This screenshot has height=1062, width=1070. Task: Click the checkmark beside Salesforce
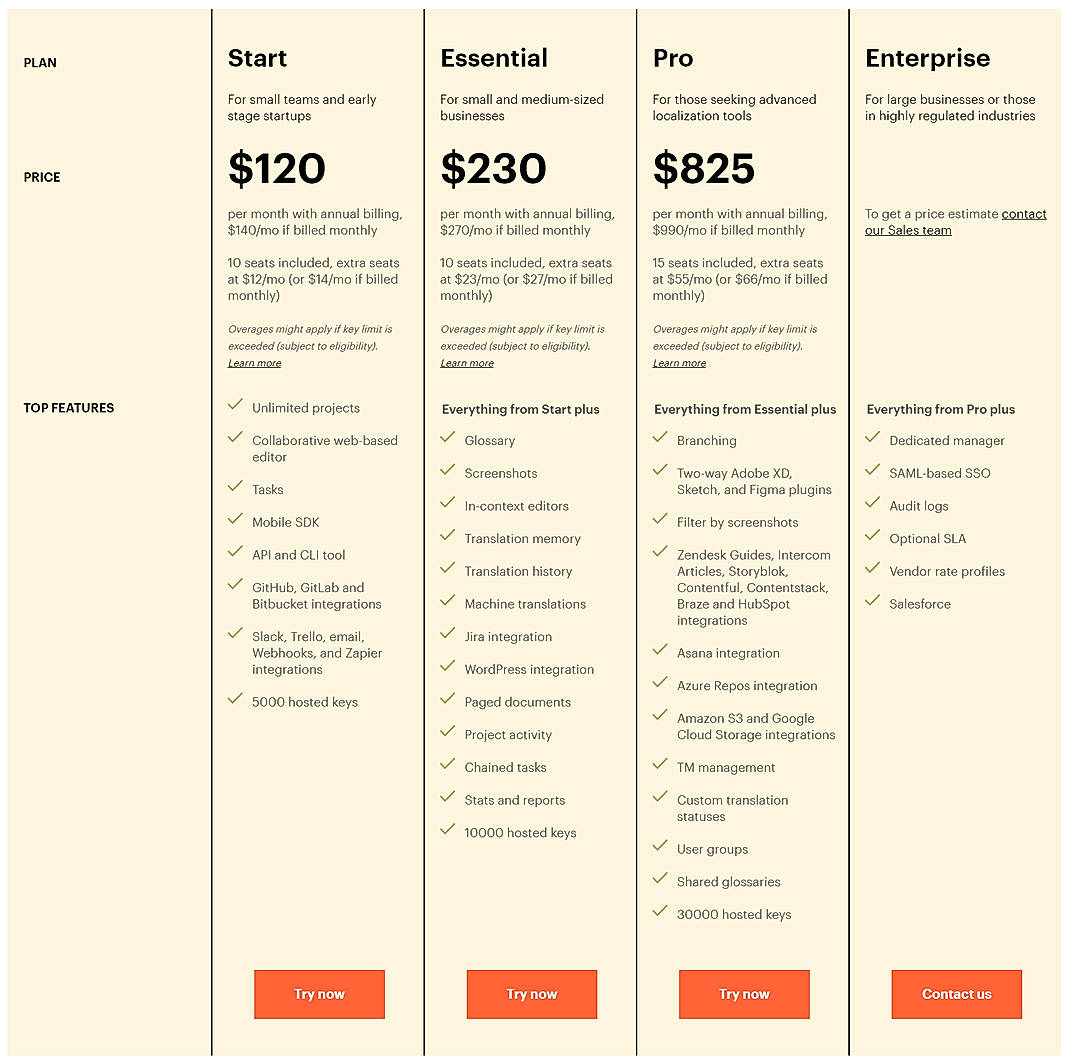pos(872,603)
